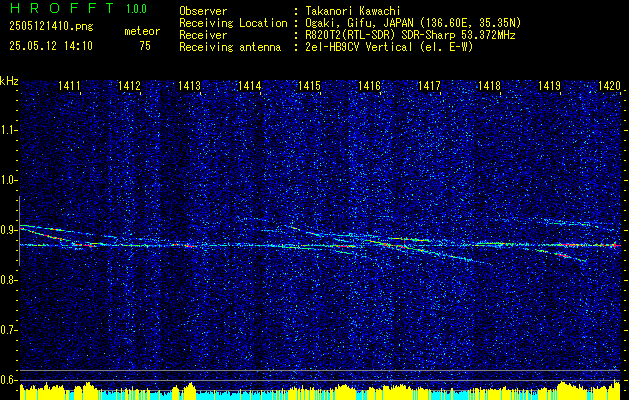Click the meteor label
Screen dimensions: 629x400
(x=142, y=31)
